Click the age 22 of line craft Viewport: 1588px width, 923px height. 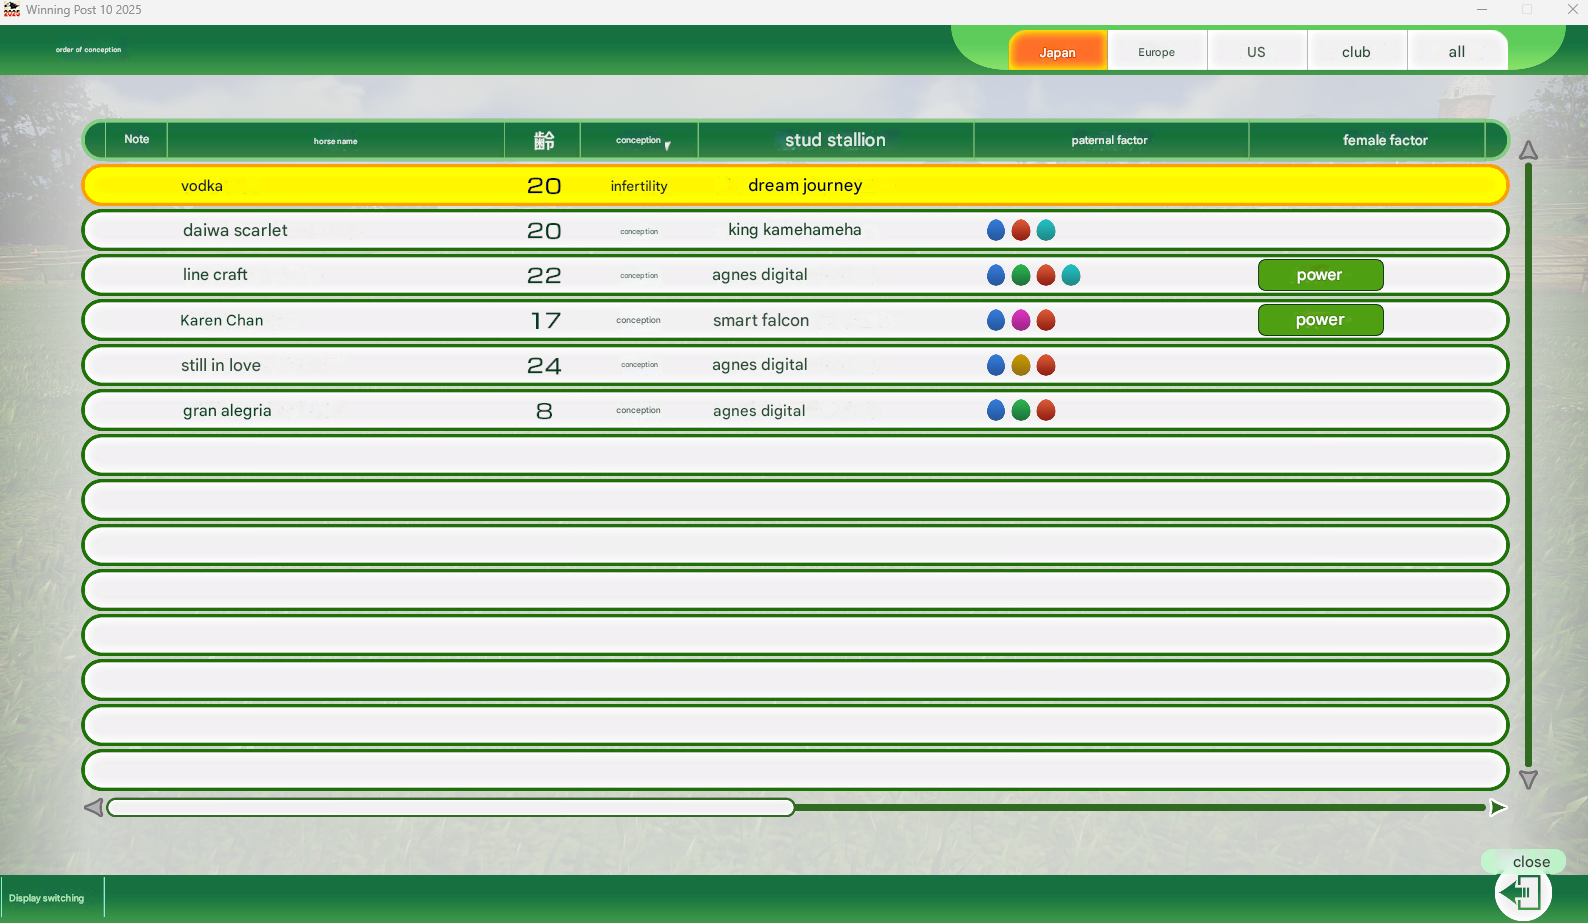[x=544, y=276]
